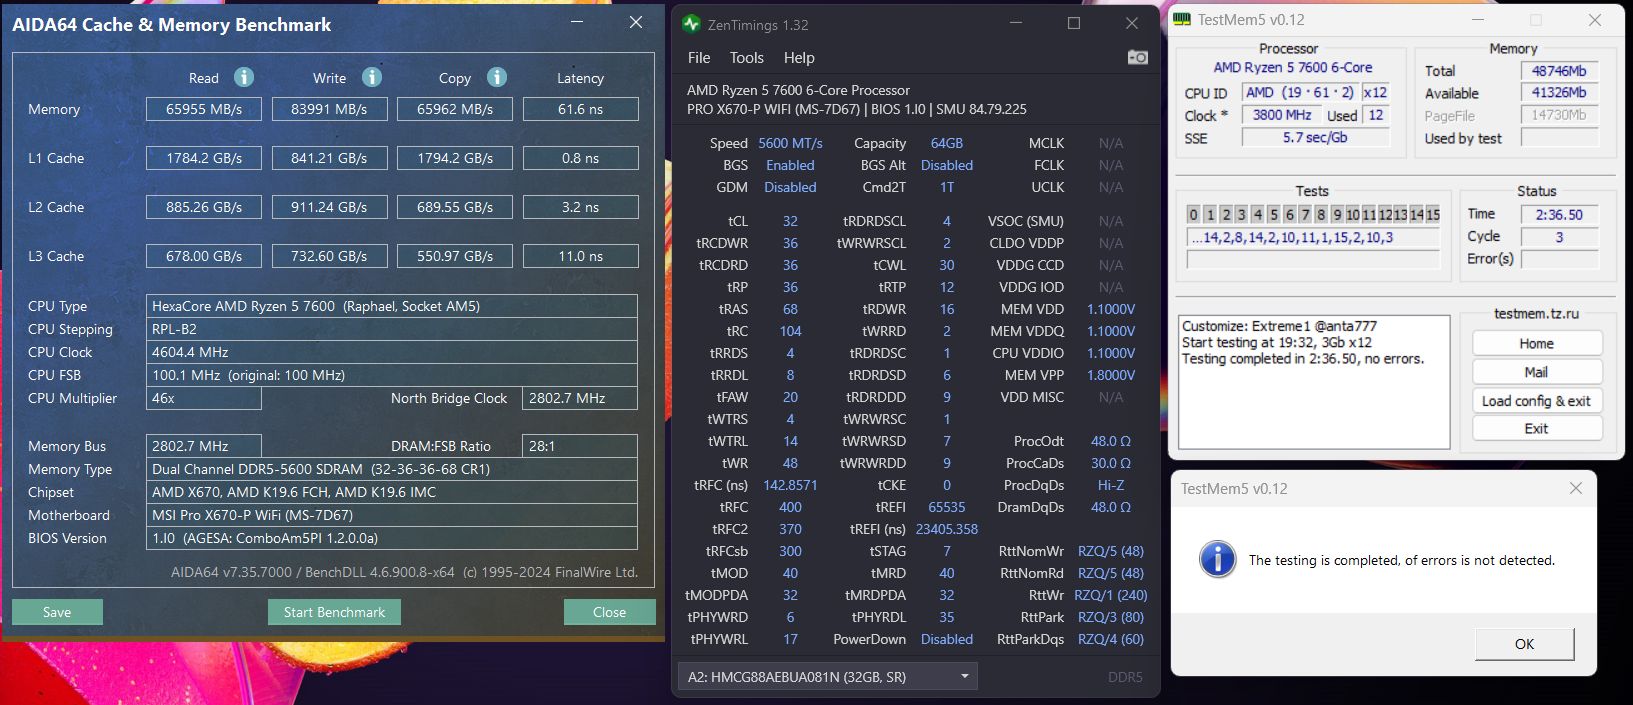Open the Tools menu in ZenTimings
The width and height of the screenshot is (1633, 705).
(x=746, y=58)
